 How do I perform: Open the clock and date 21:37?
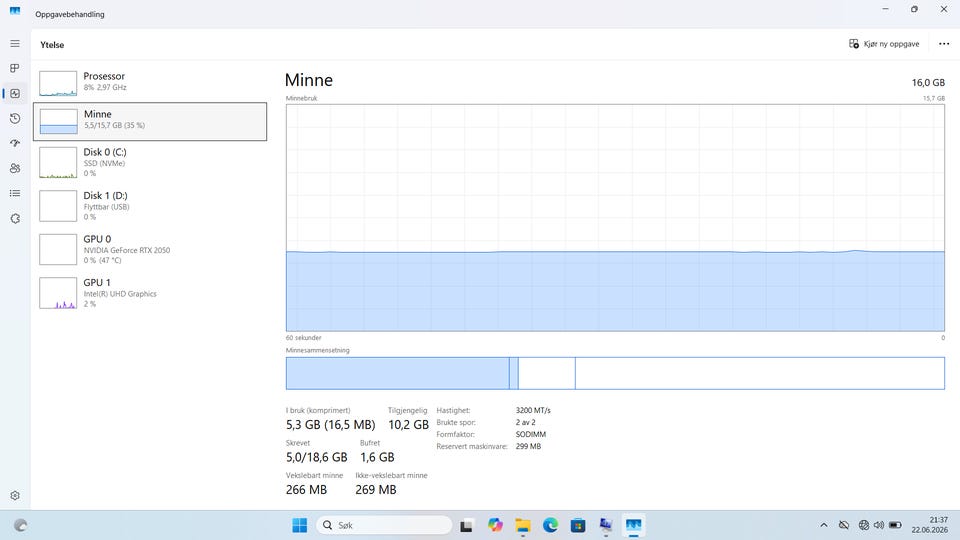pyautogui.click(x=929, y=525)
